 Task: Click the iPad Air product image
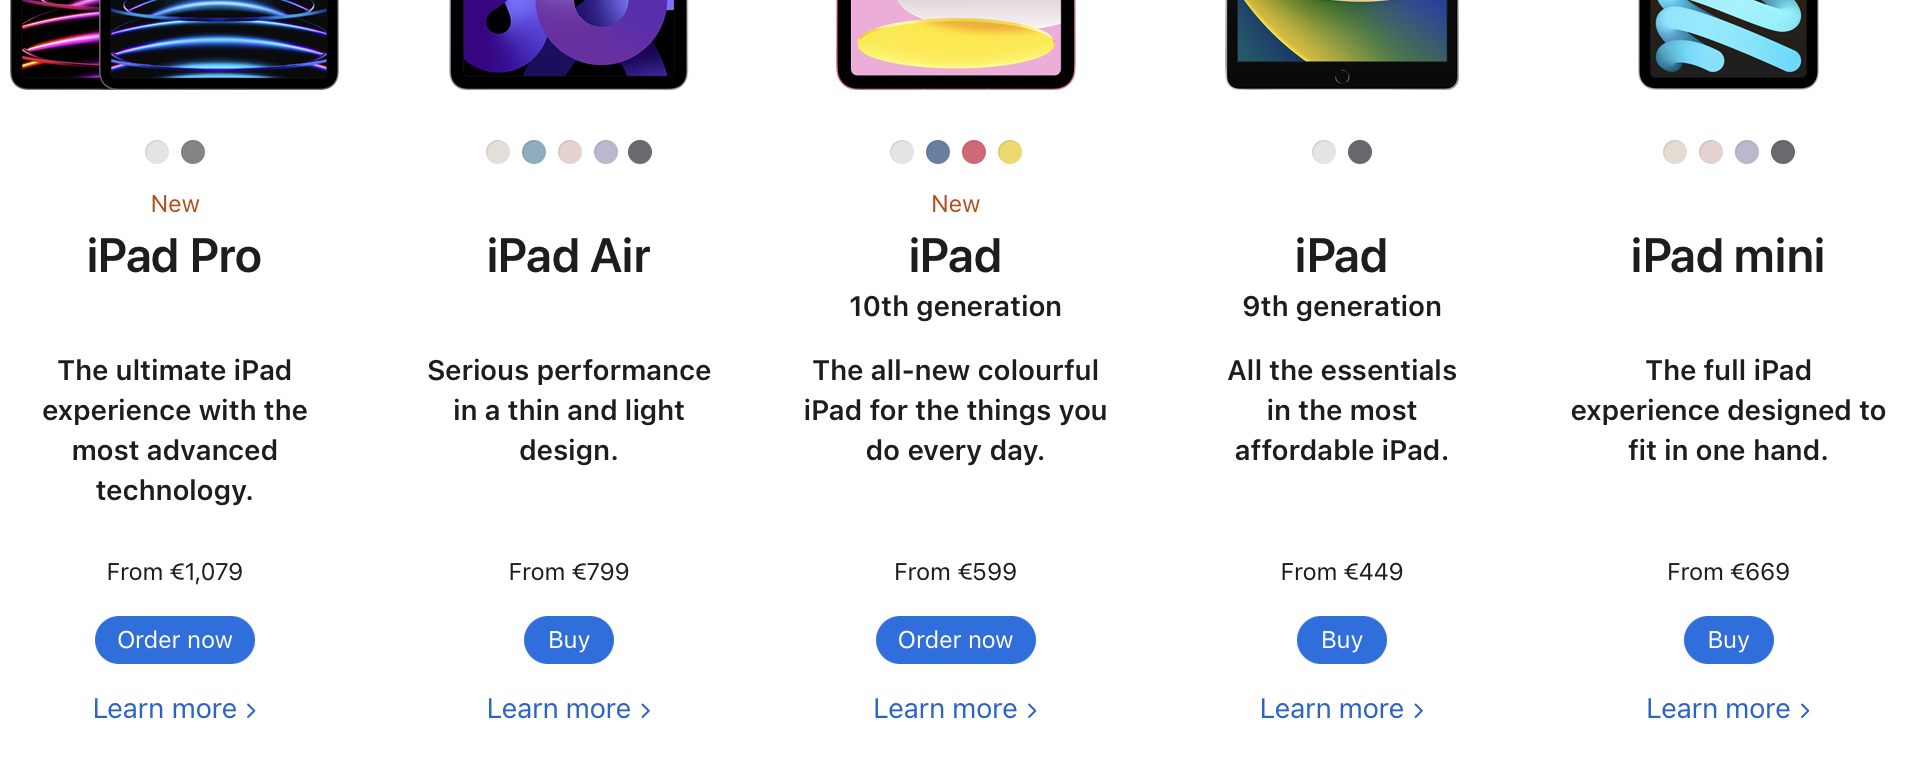coord(568,42)
